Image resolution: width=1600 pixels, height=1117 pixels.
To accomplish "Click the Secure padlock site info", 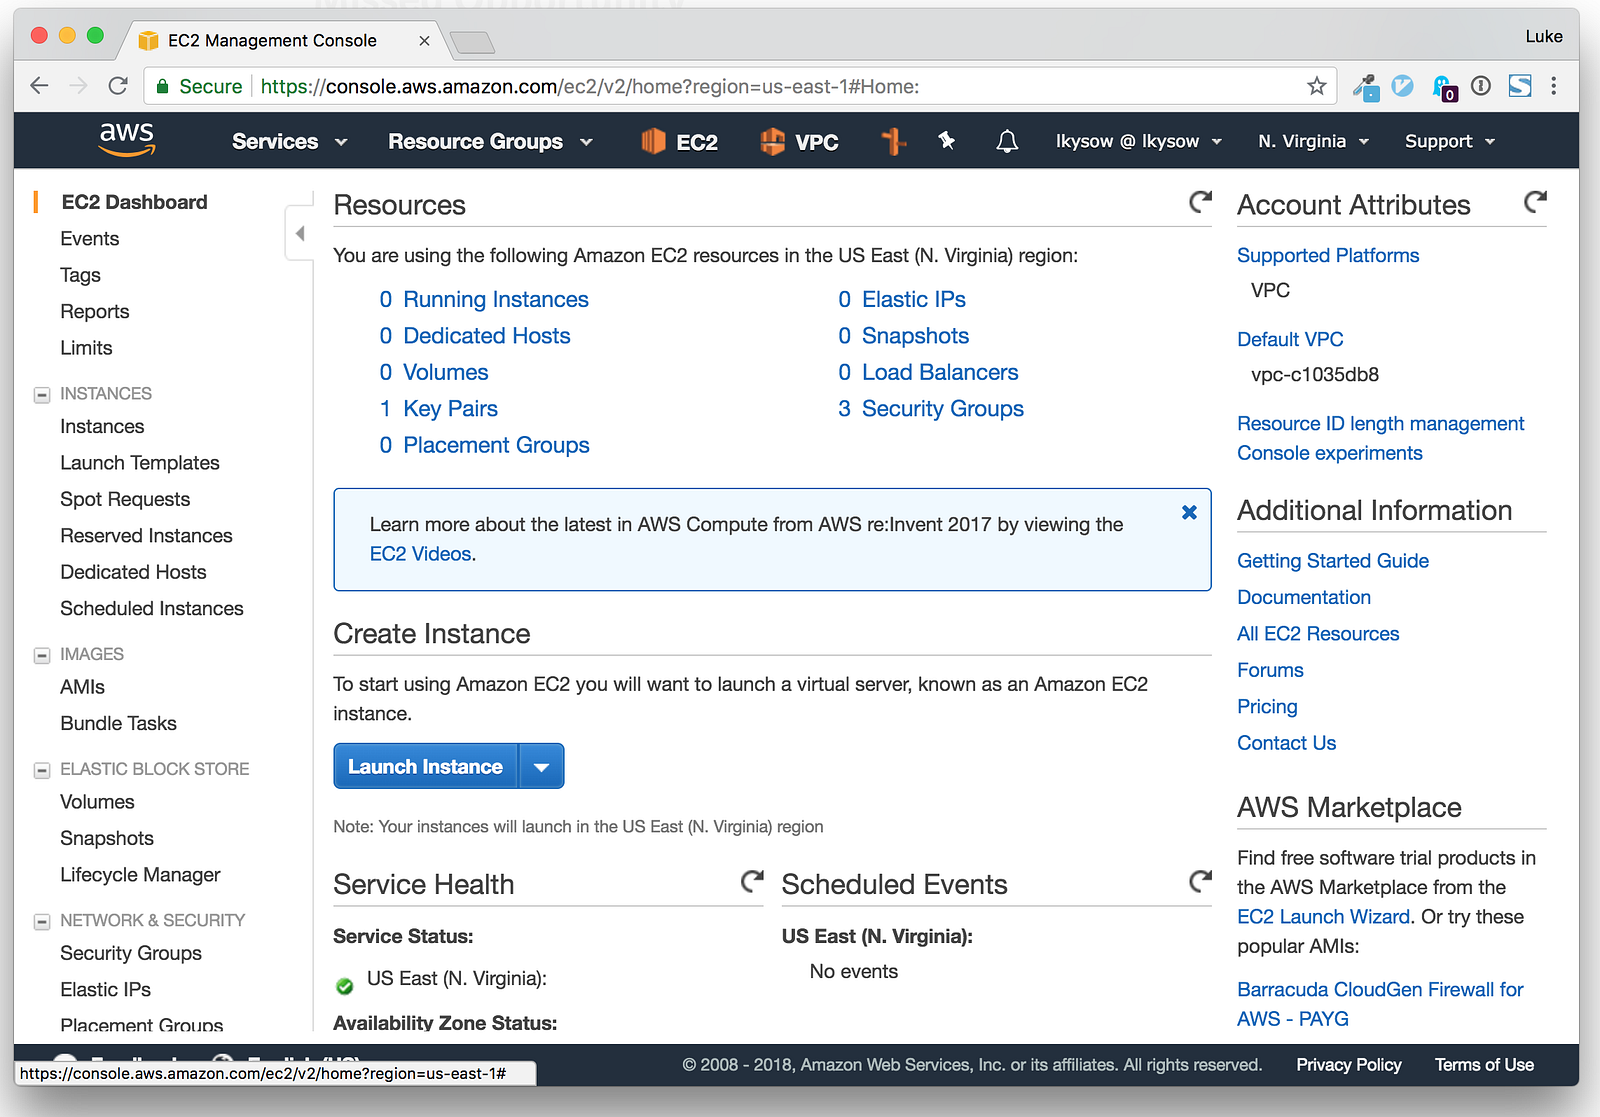I will pyautogui.click(x=199, y=87).
